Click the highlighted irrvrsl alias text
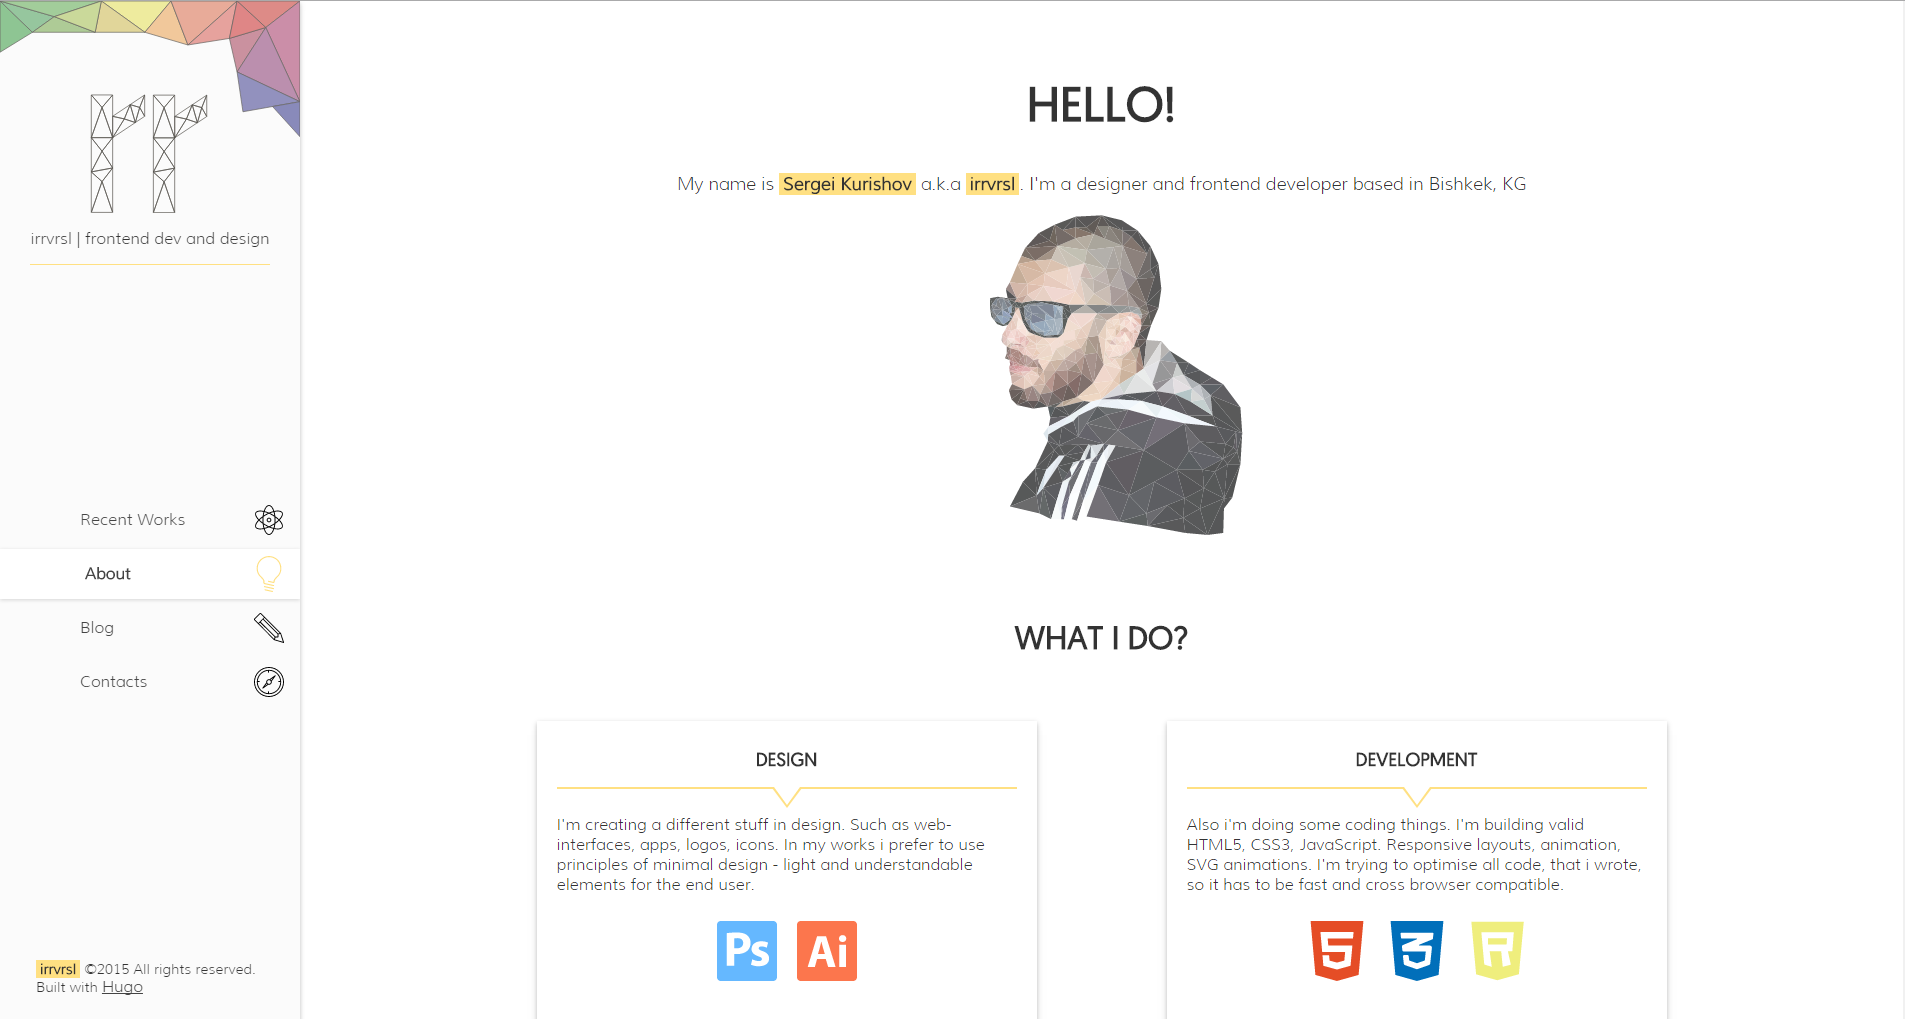 point(991,184)
